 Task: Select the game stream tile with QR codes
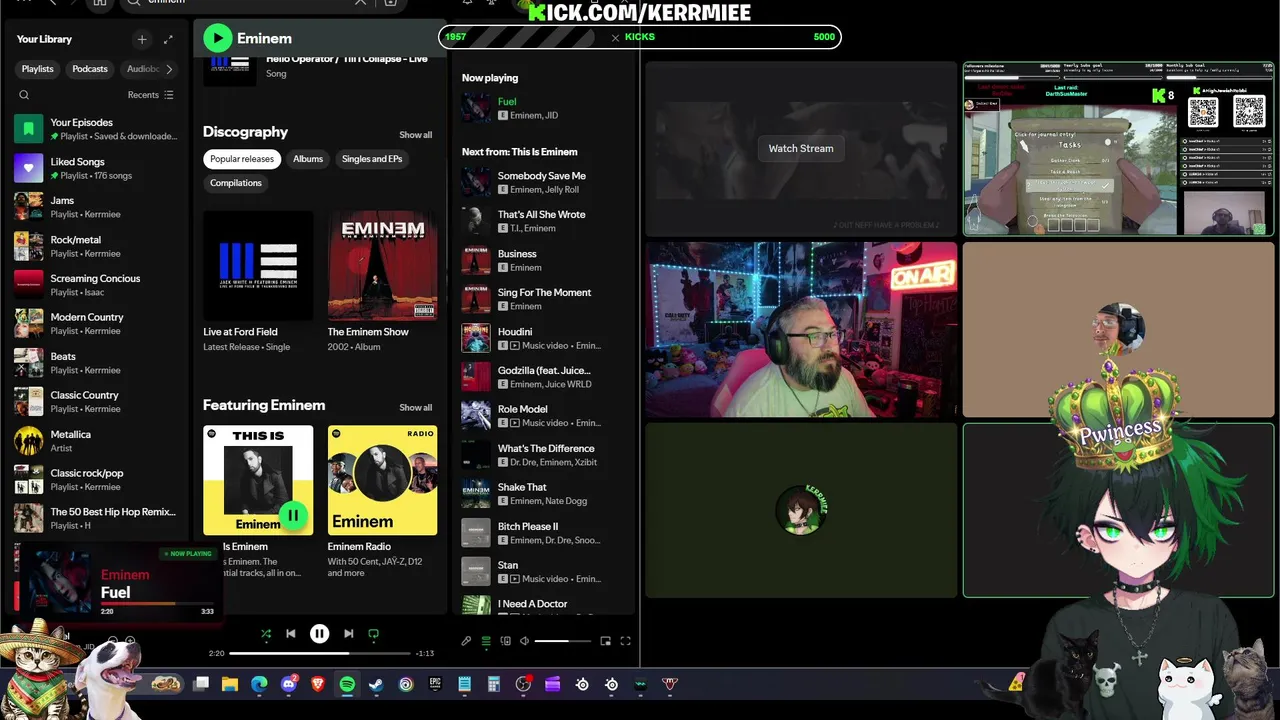pos(1118,149)
